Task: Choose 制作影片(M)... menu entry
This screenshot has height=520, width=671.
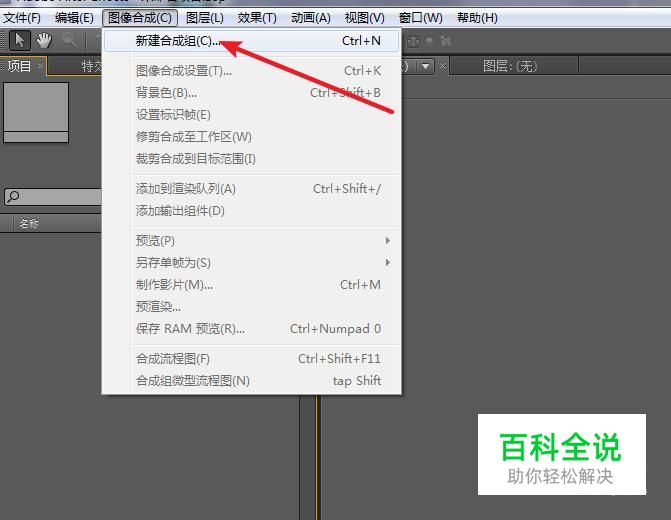Action: (252, 285)
